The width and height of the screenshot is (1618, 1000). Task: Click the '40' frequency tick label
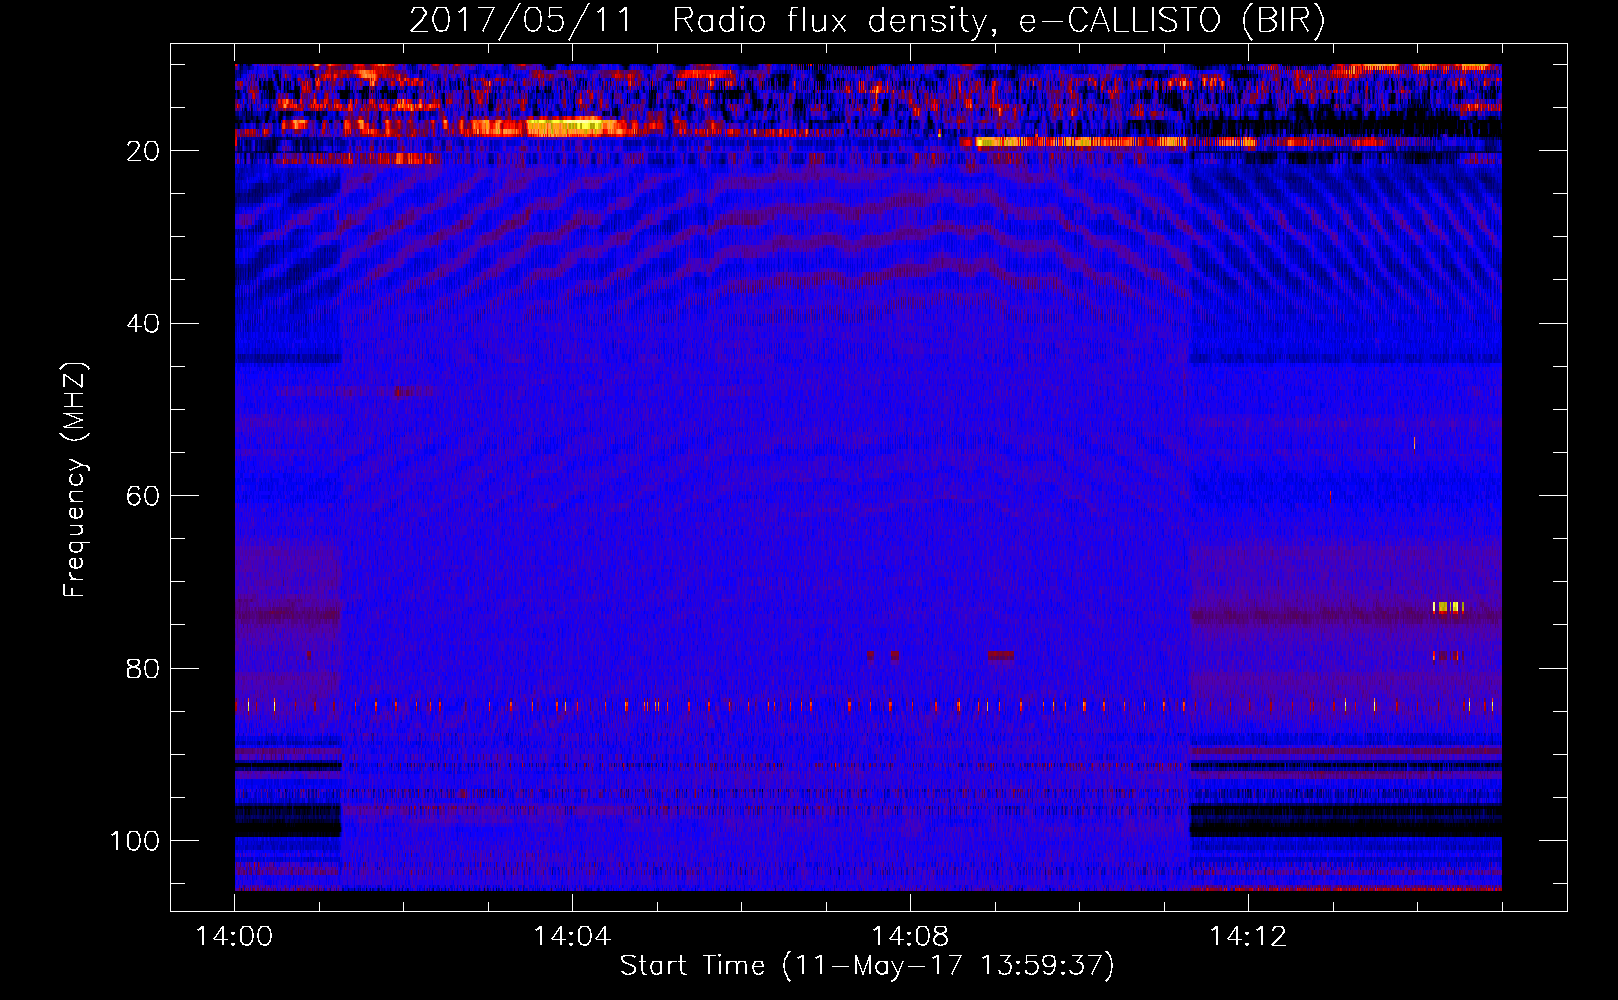click(x=144, y=324)
